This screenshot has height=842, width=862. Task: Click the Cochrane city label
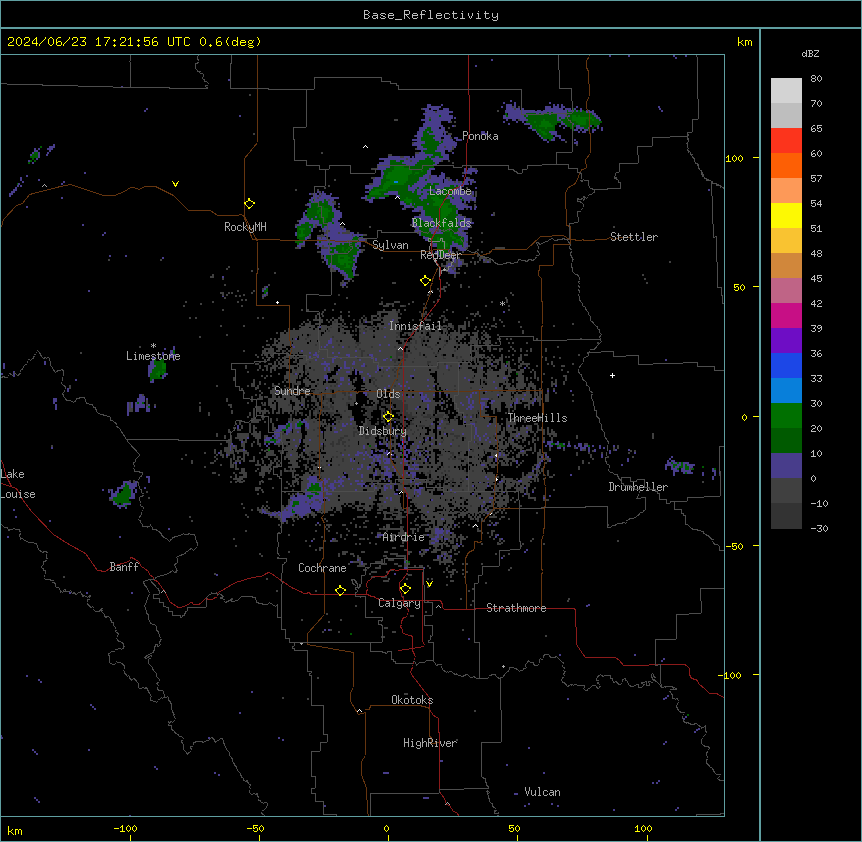(322, 568)
